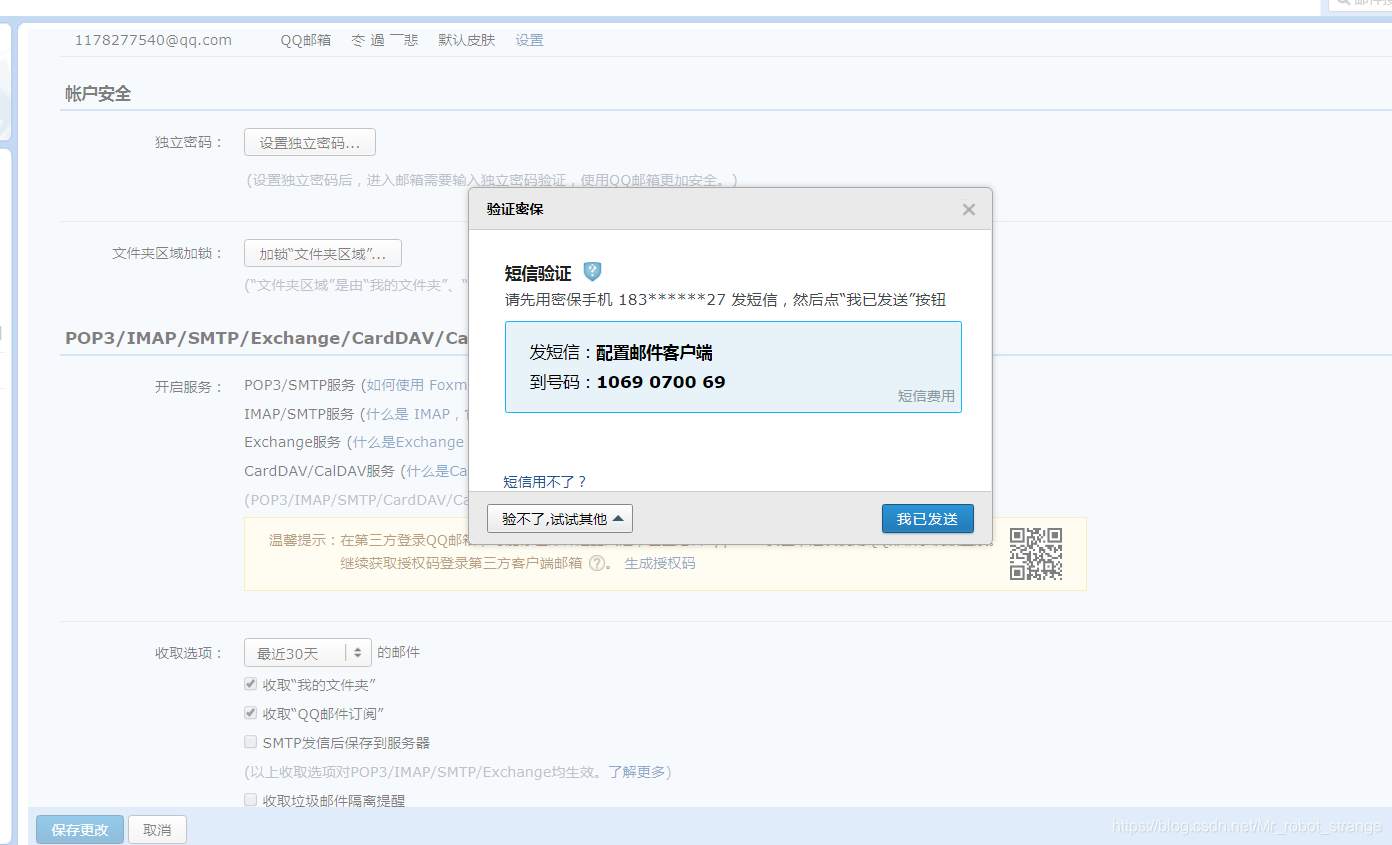
Task: Open the 最近30天 dropdown
Action: point(308,653)
